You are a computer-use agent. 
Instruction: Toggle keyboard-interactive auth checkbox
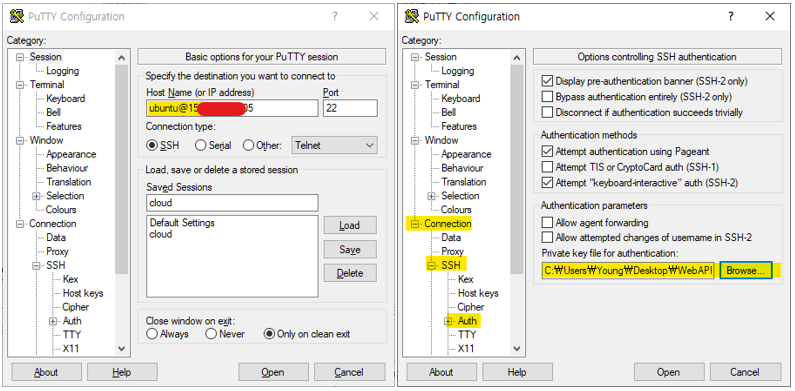[547, 182]
